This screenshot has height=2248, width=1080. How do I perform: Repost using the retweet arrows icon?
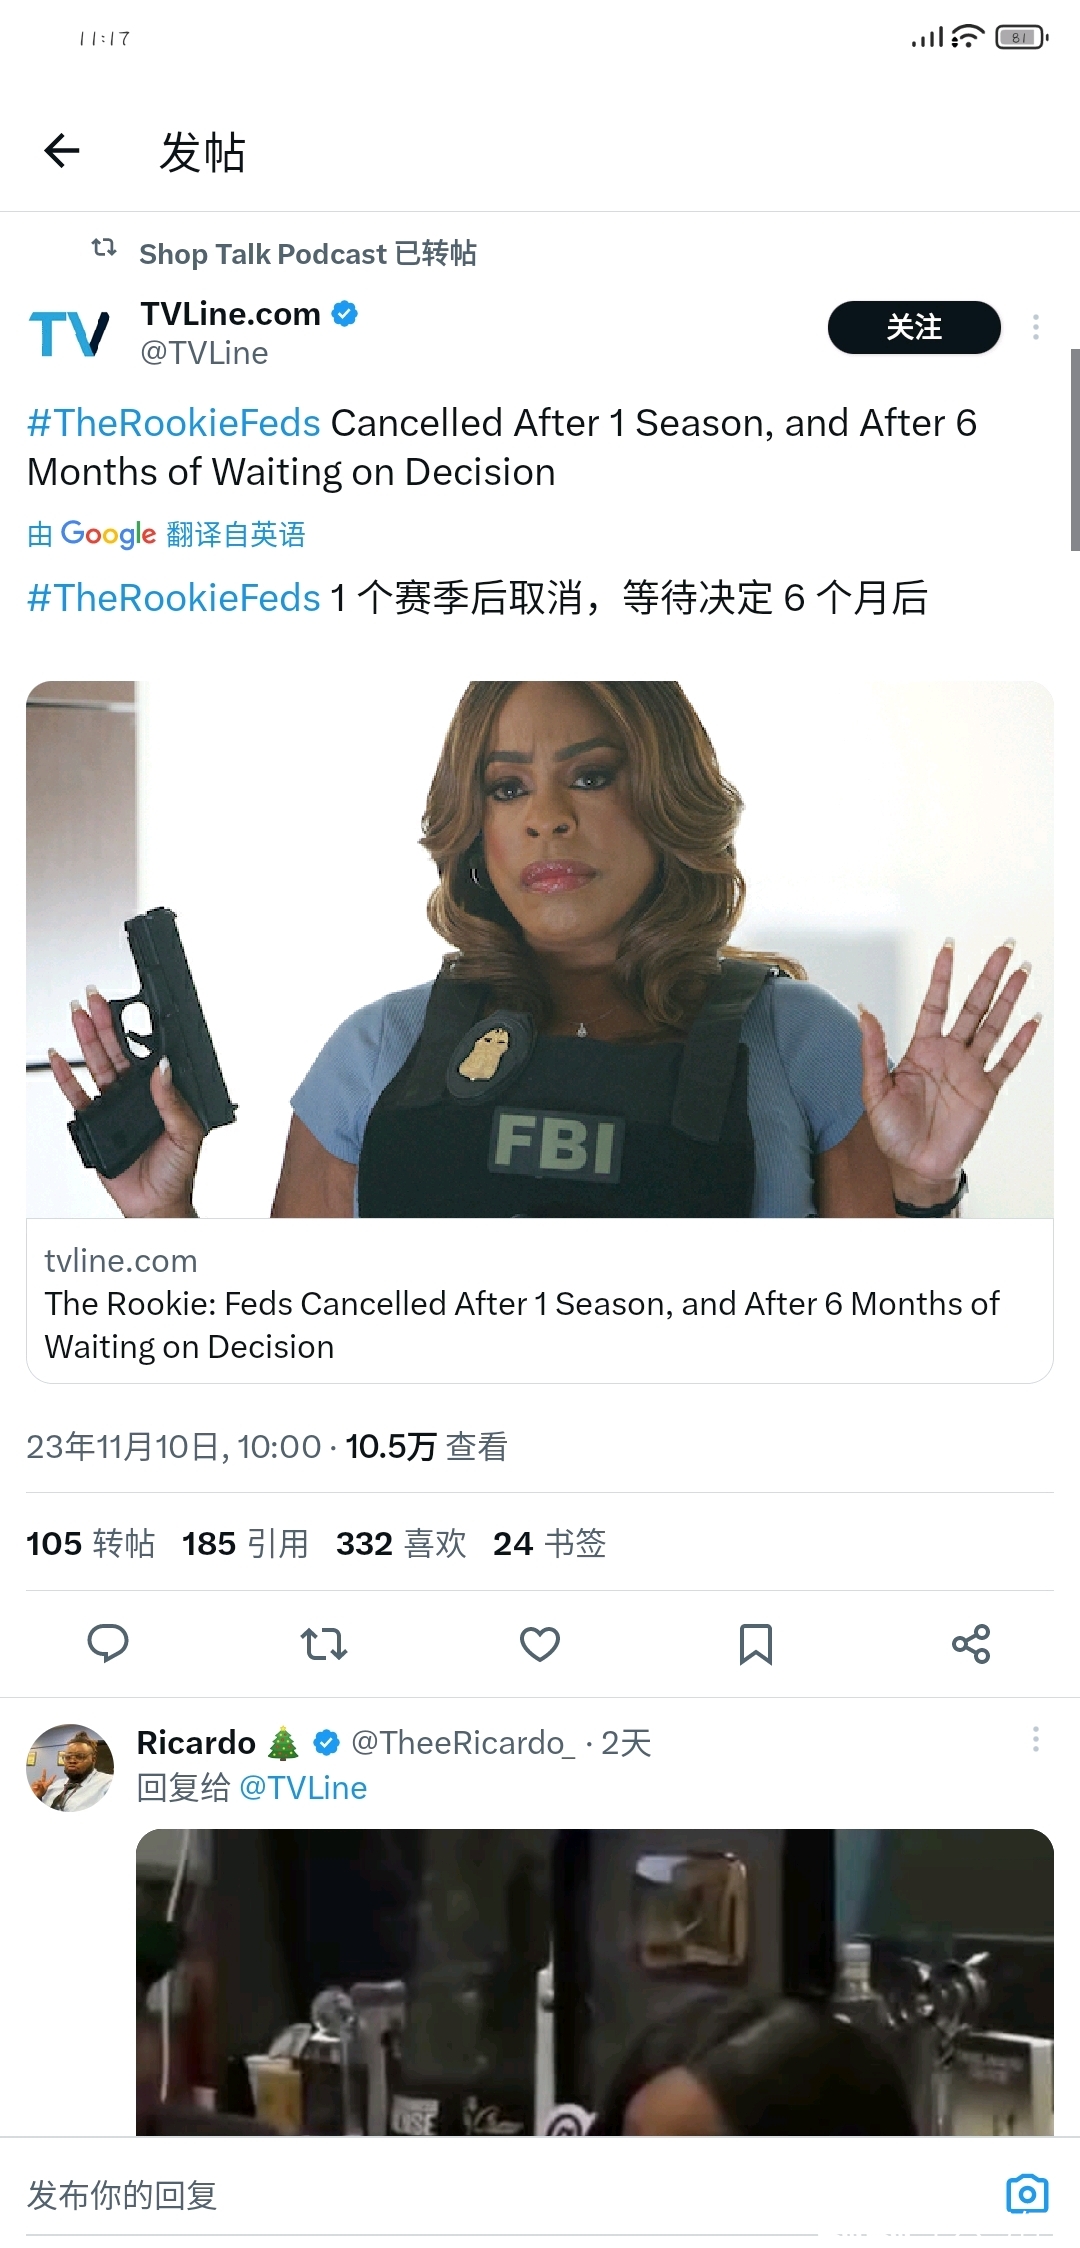324,1643
